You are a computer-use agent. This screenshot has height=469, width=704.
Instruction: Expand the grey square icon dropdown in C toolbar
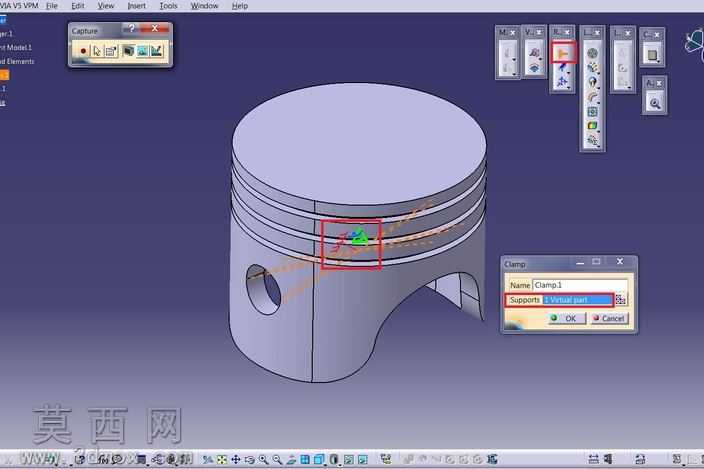658,61
